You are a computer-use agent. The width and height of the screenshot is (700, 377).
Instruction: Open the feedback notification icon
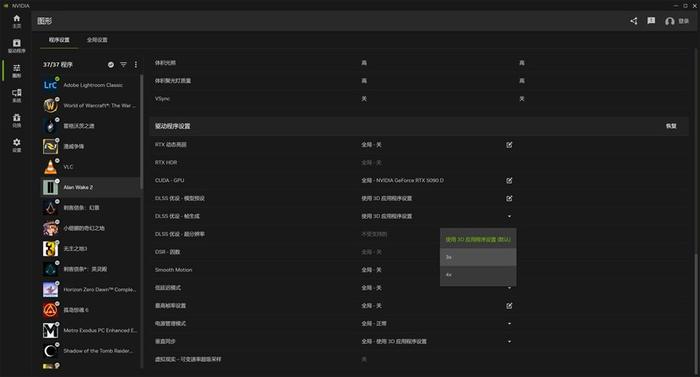651,21
